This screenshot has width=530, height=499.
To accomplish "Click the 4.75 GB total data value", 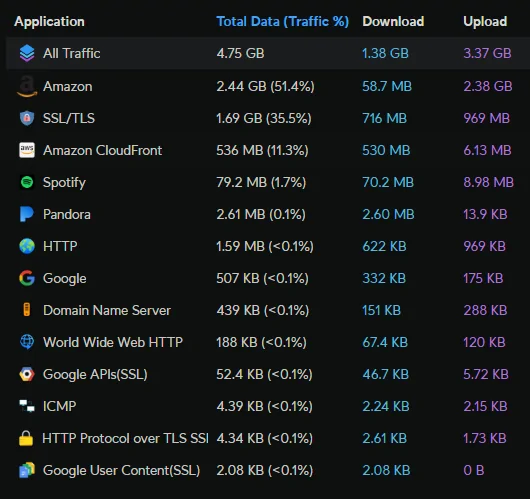I will point(240,53).
